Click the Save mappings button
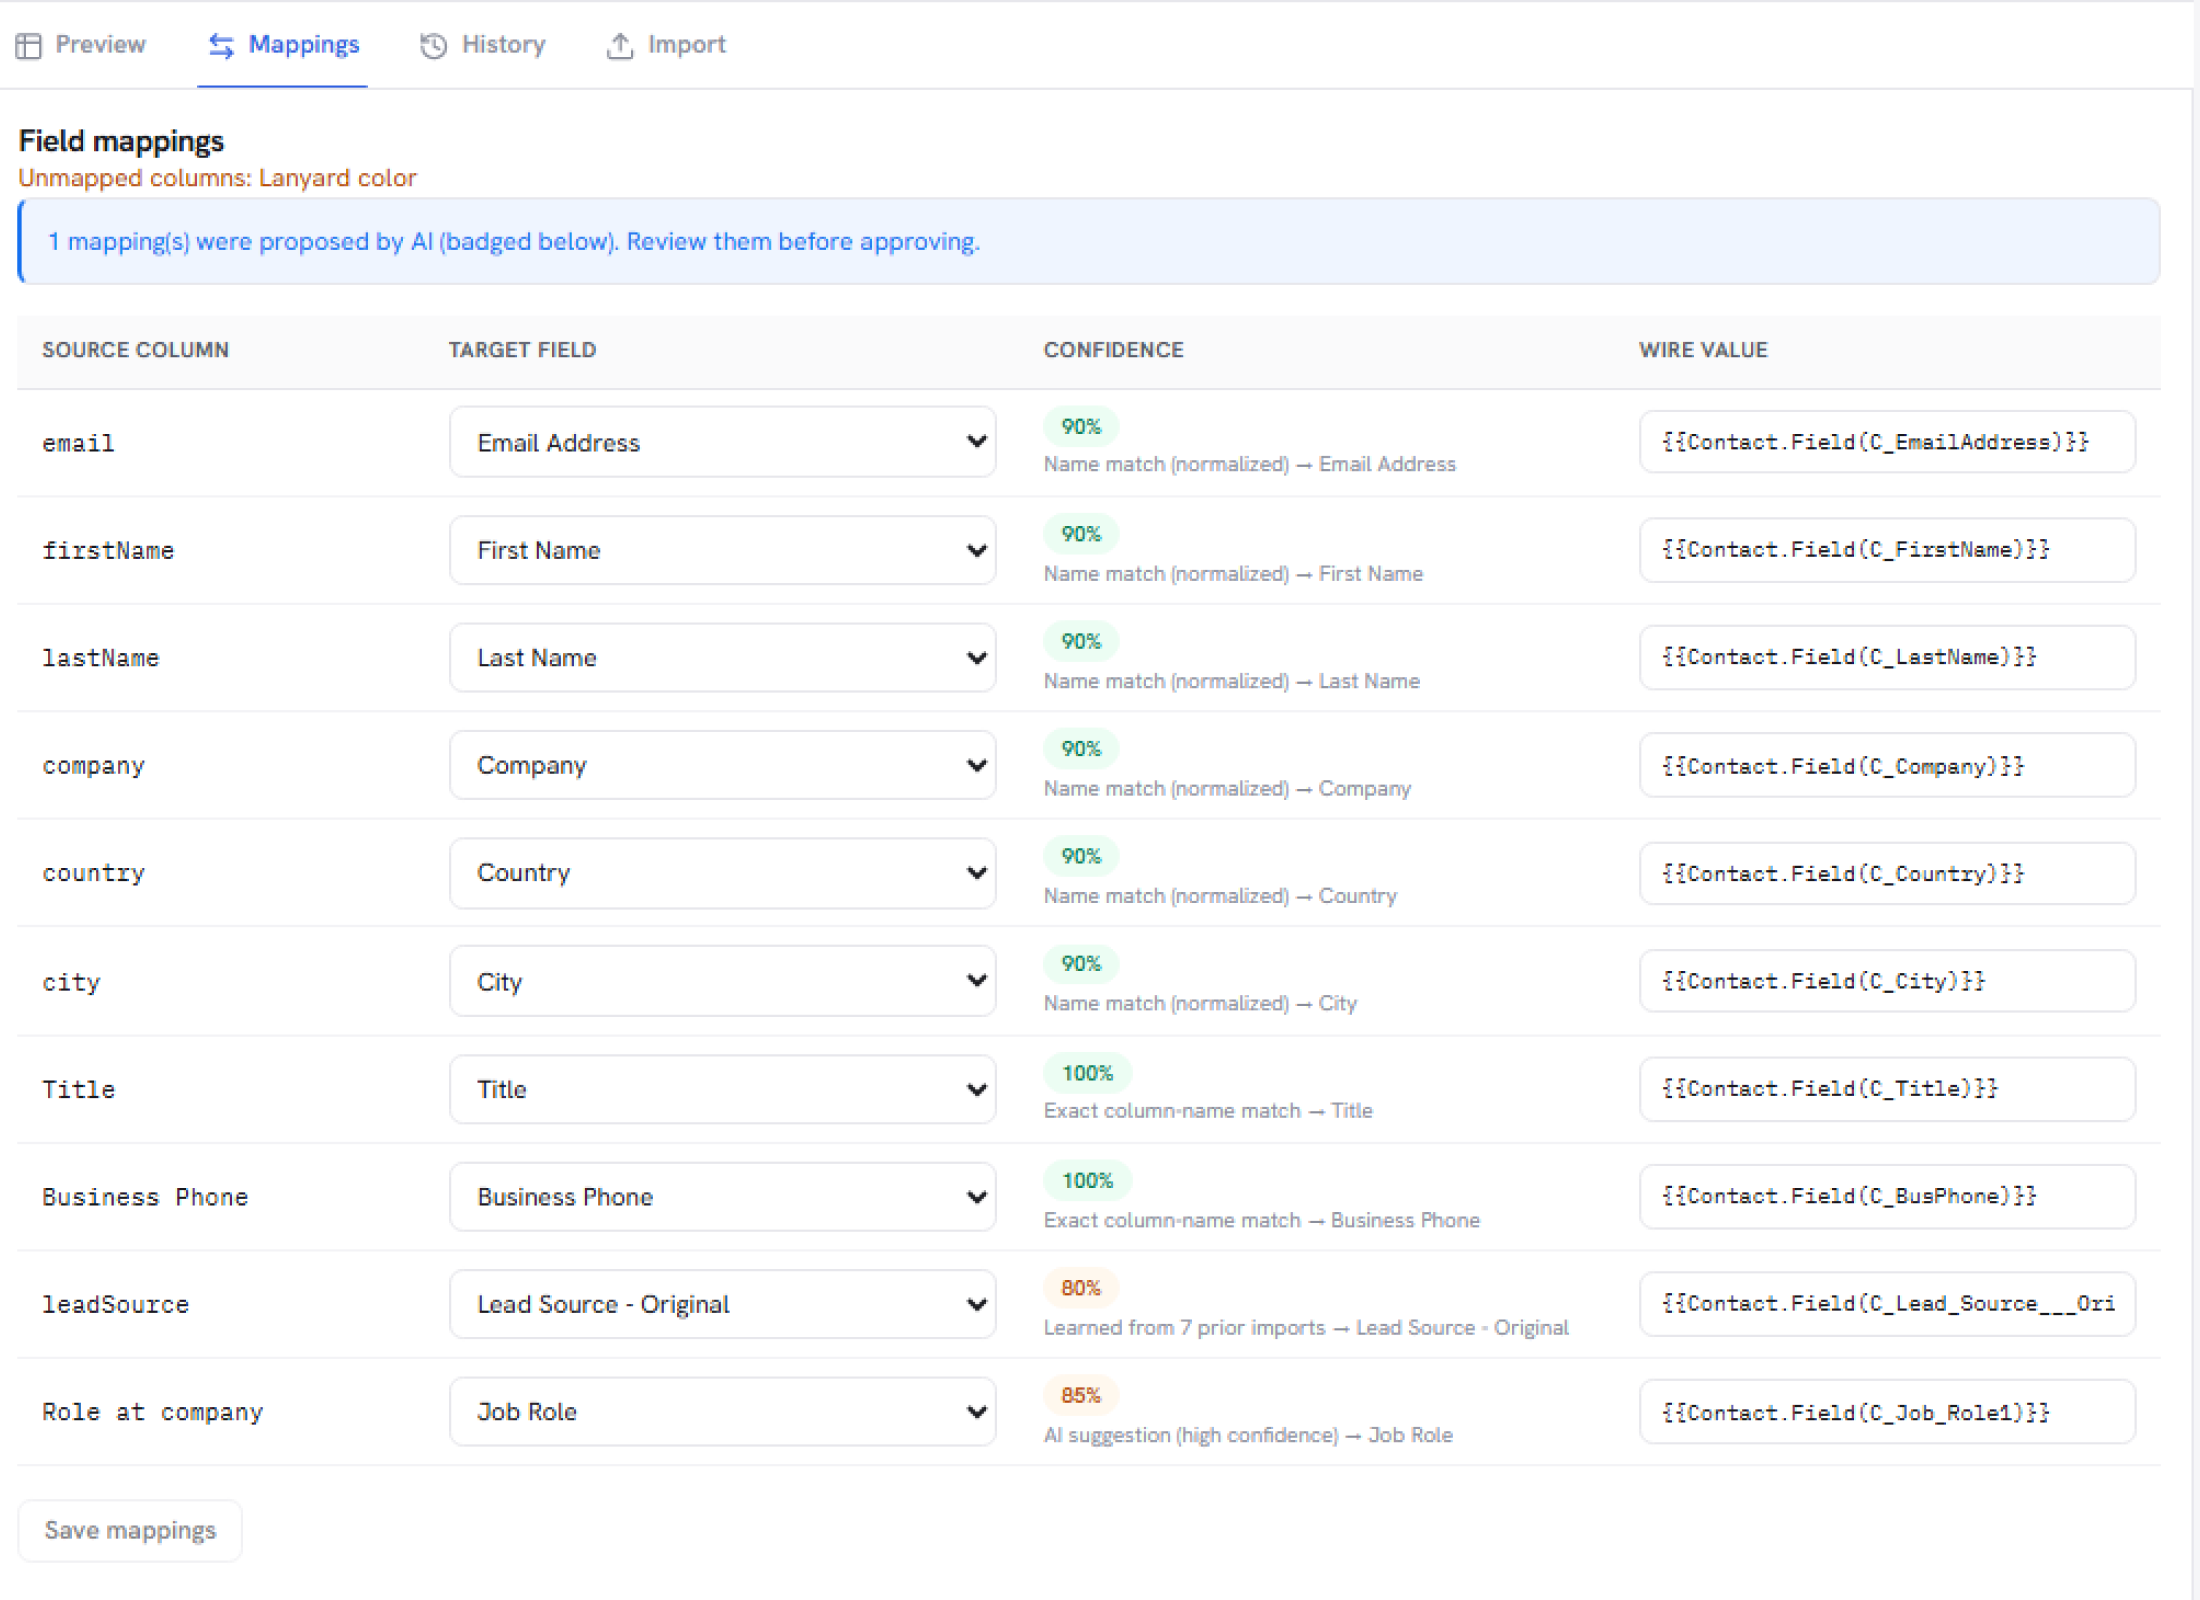This screenshot has height=1600, width=2200. pos(130,1530)
